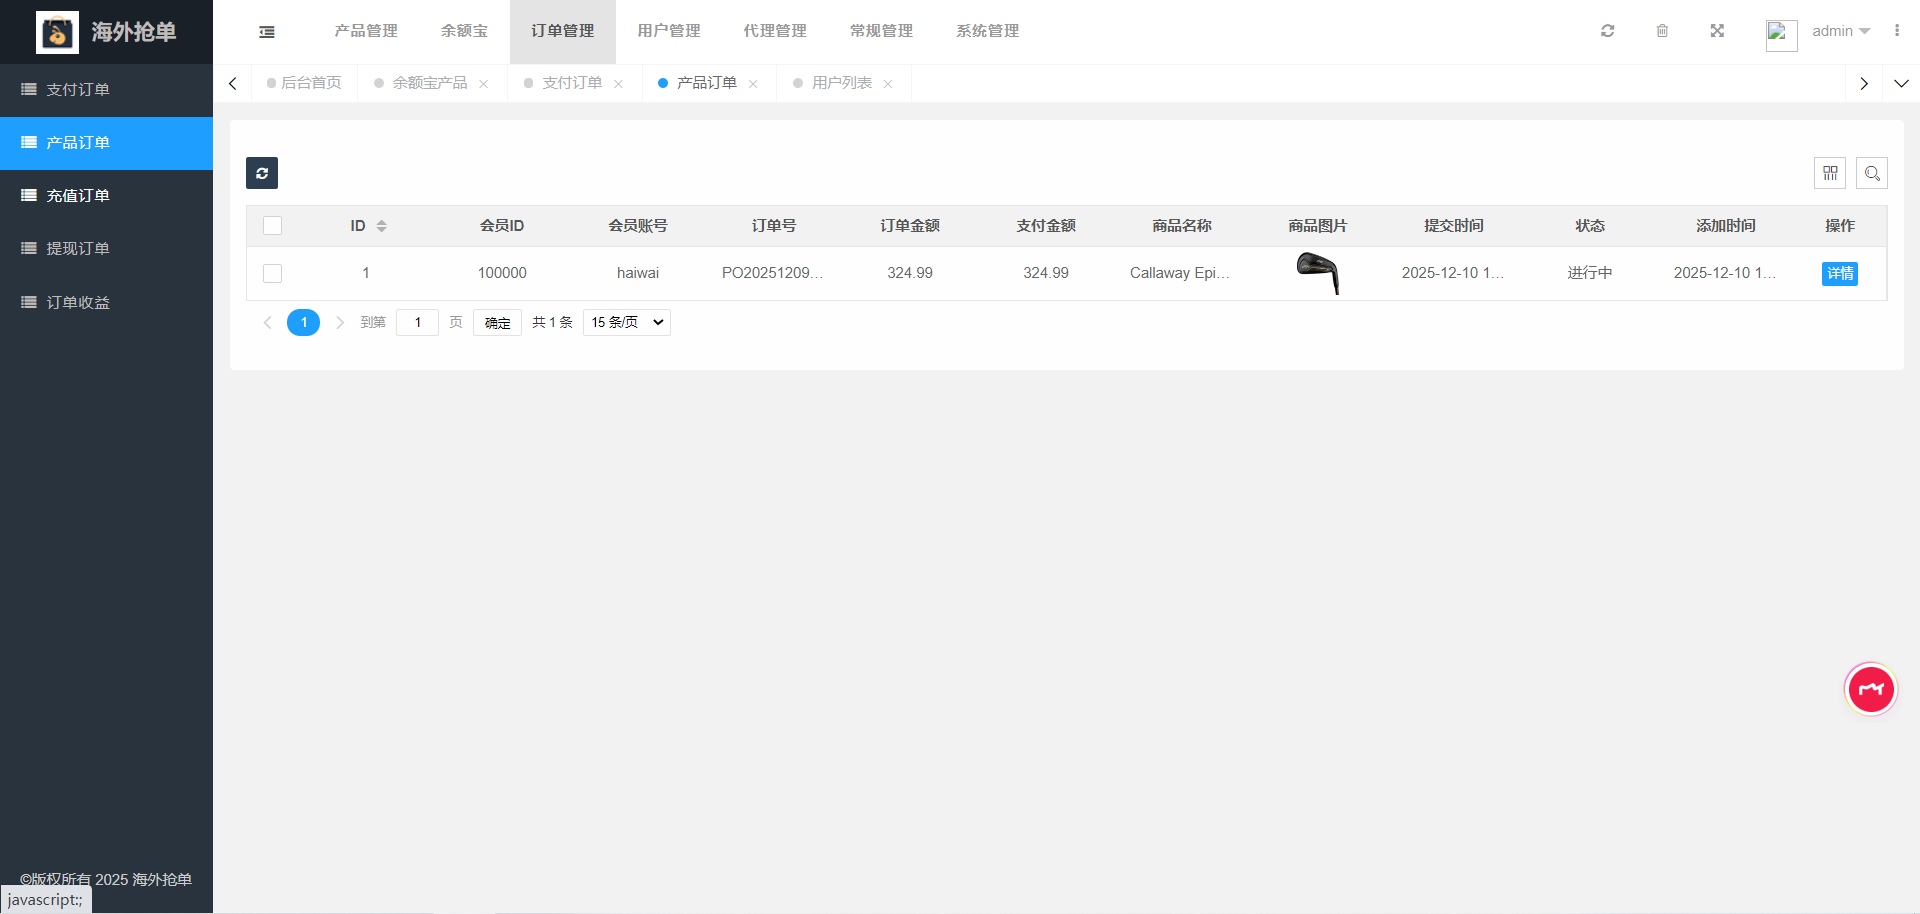Viewport: 1920px width, 914px height.
Task: Collapse the sidebar with the hamburger icon
Action: tap(267, 32)
